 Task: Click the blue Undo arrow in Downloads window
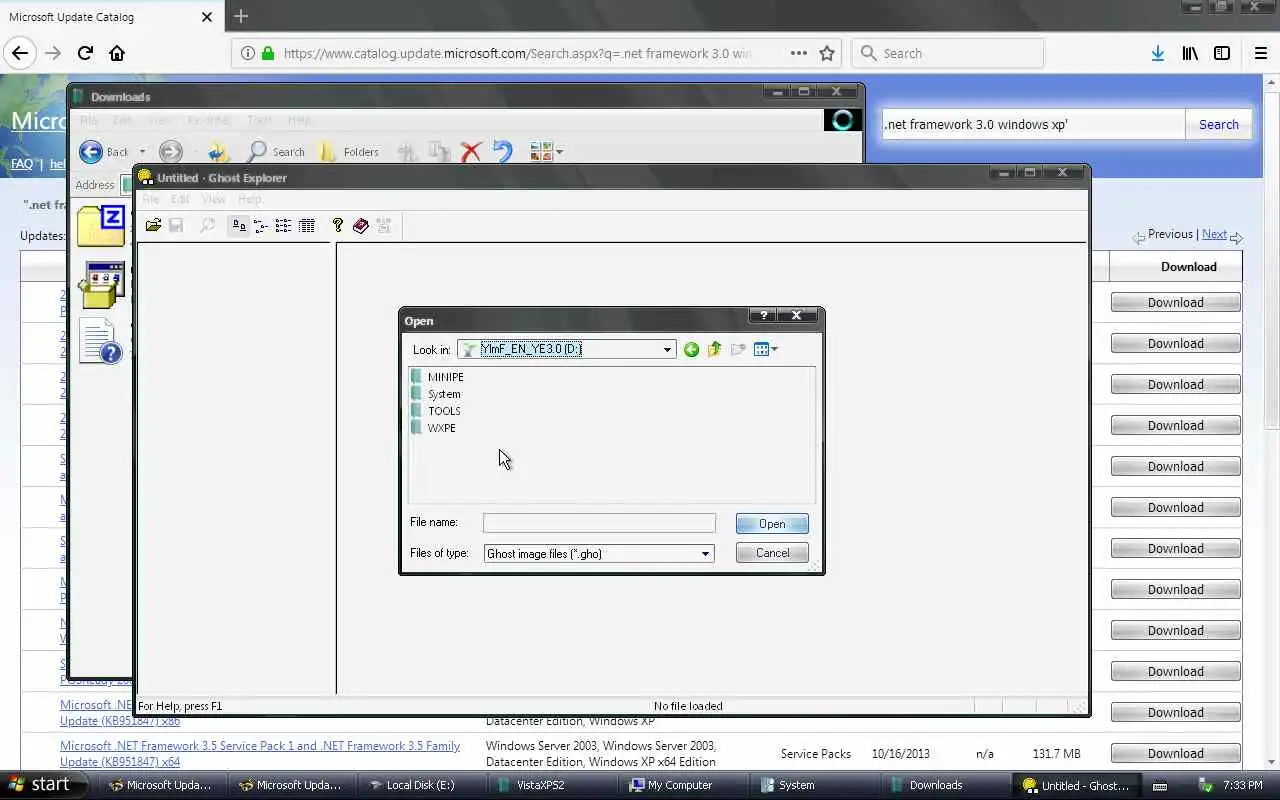(x=503, y=152)
